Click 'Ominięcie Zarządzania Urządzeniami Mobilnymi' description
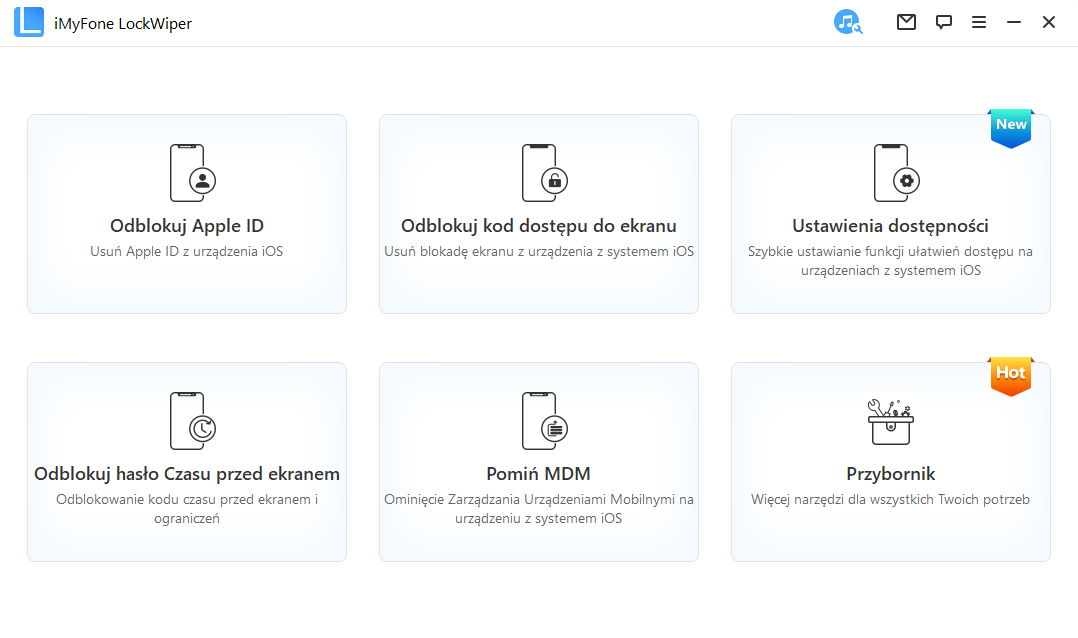Image resolution: width=1078 pixels, height=638 pixels. pos(539,509)
